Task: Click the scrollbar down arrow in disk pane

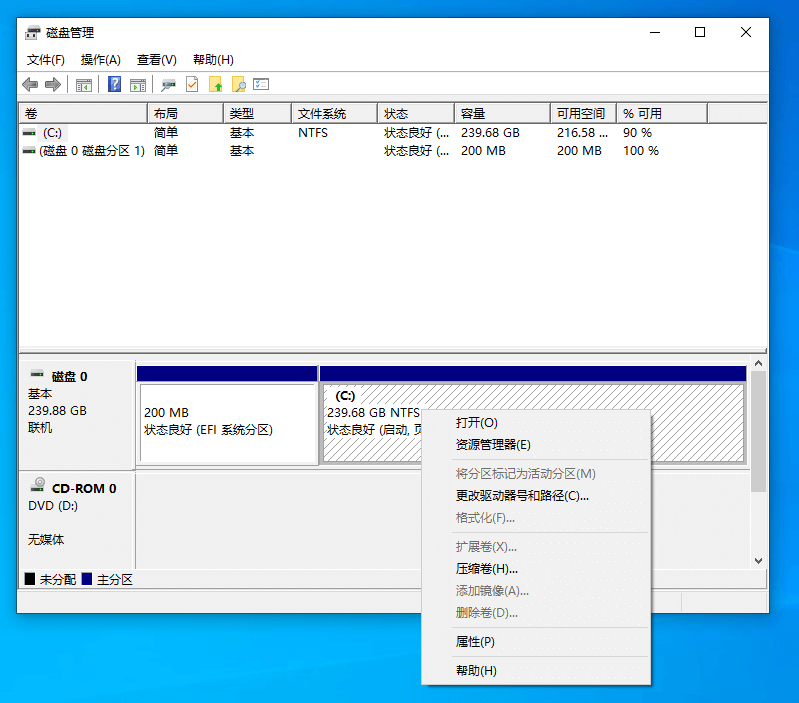Action: click(758, 561)
